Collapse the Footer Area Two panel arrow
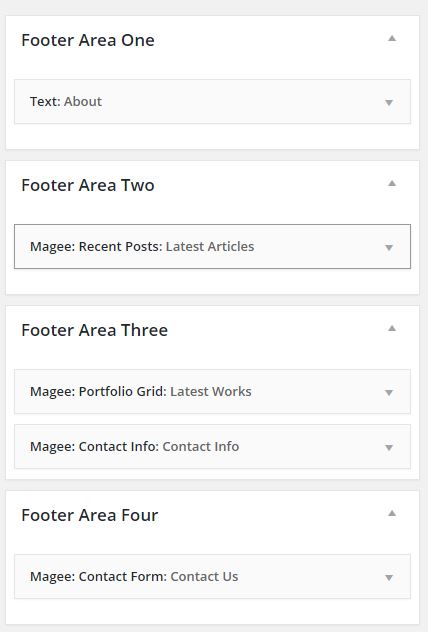This screenshot has height=632, width=428. point(392,184)
